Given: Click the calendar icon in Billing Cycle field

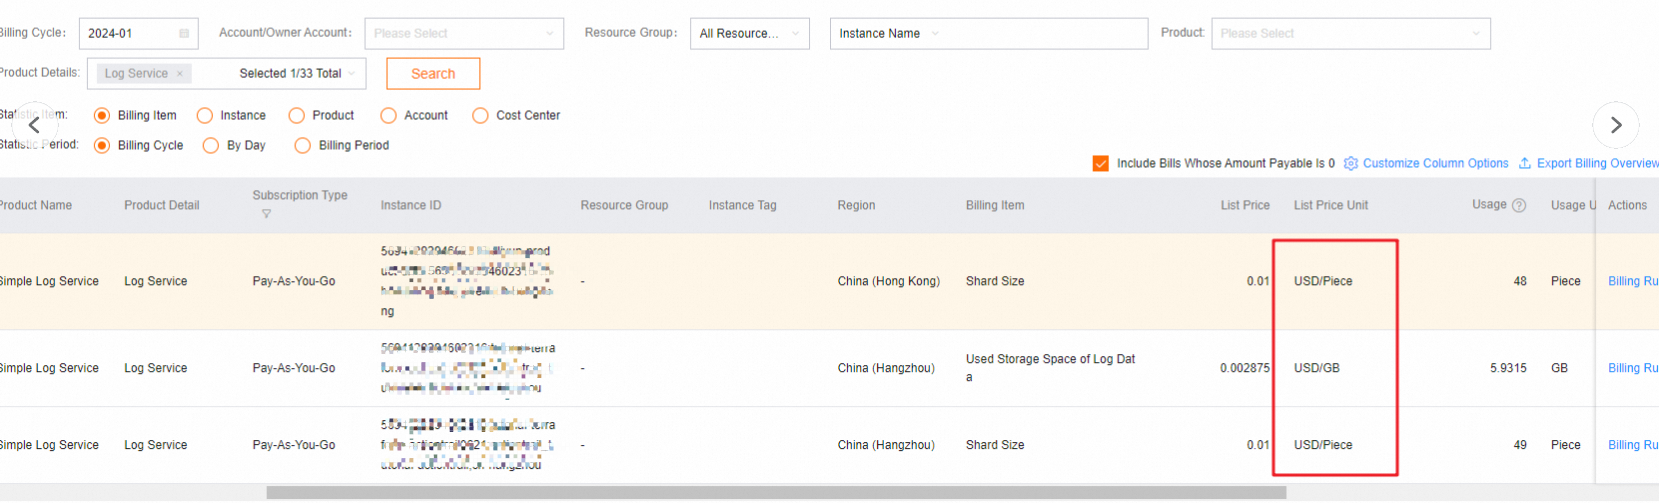Looking at the screenshot, I should [x=184, y=34].
